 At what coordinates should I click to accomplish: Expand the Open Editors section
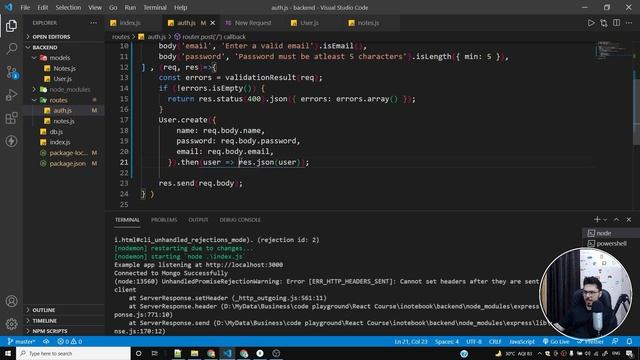64,37
